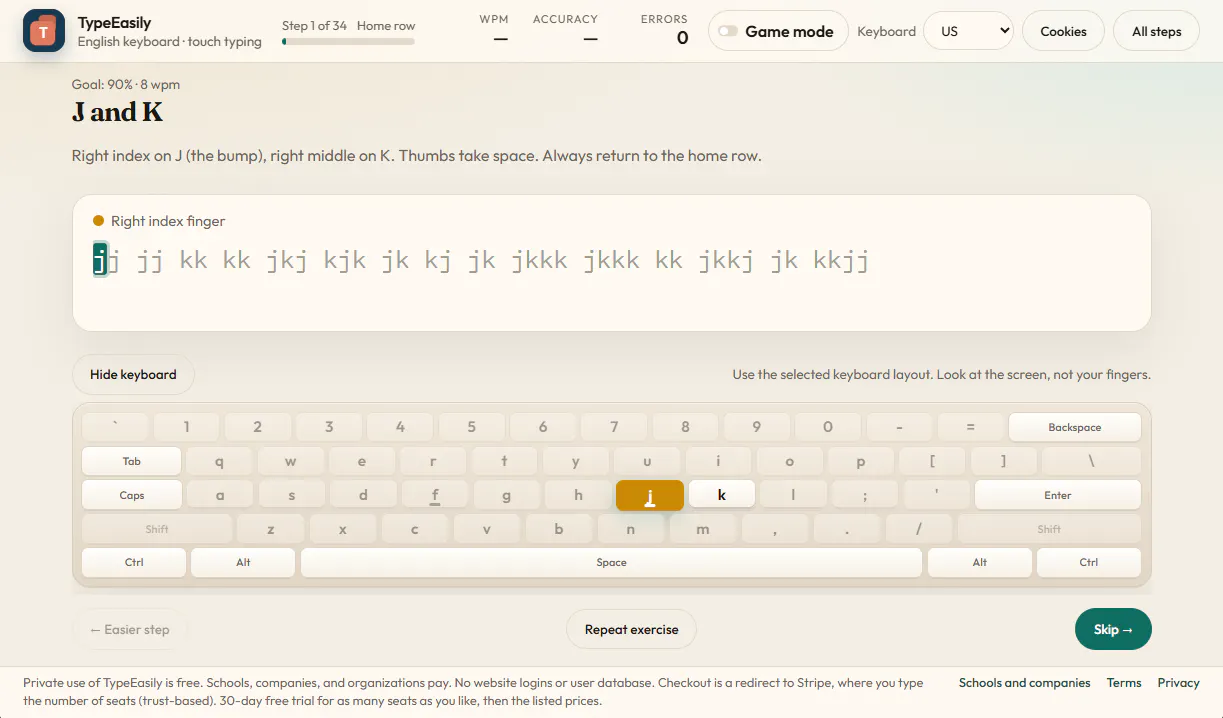Click the Right index finger hint label
This screenshot has width=1223, height=718.
coord(168,221)
